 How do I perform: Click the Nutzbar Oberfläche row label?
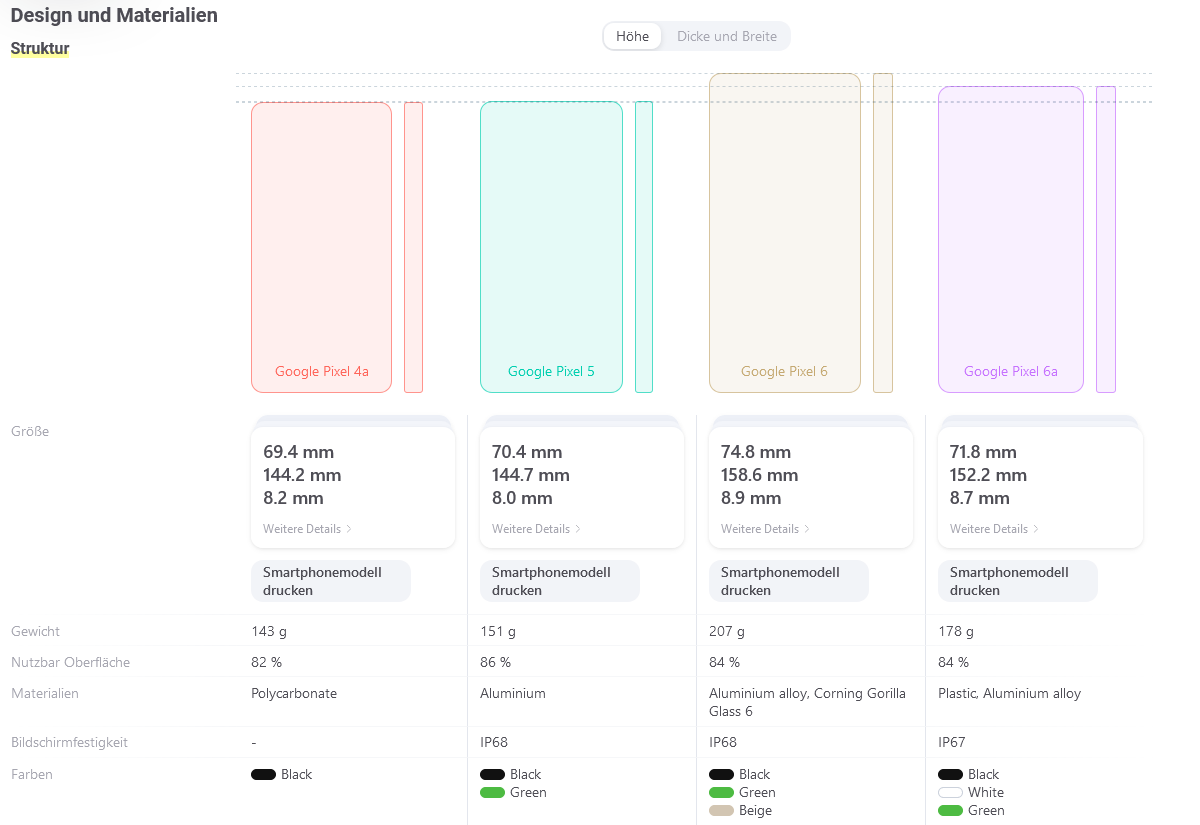pos(70,663)
